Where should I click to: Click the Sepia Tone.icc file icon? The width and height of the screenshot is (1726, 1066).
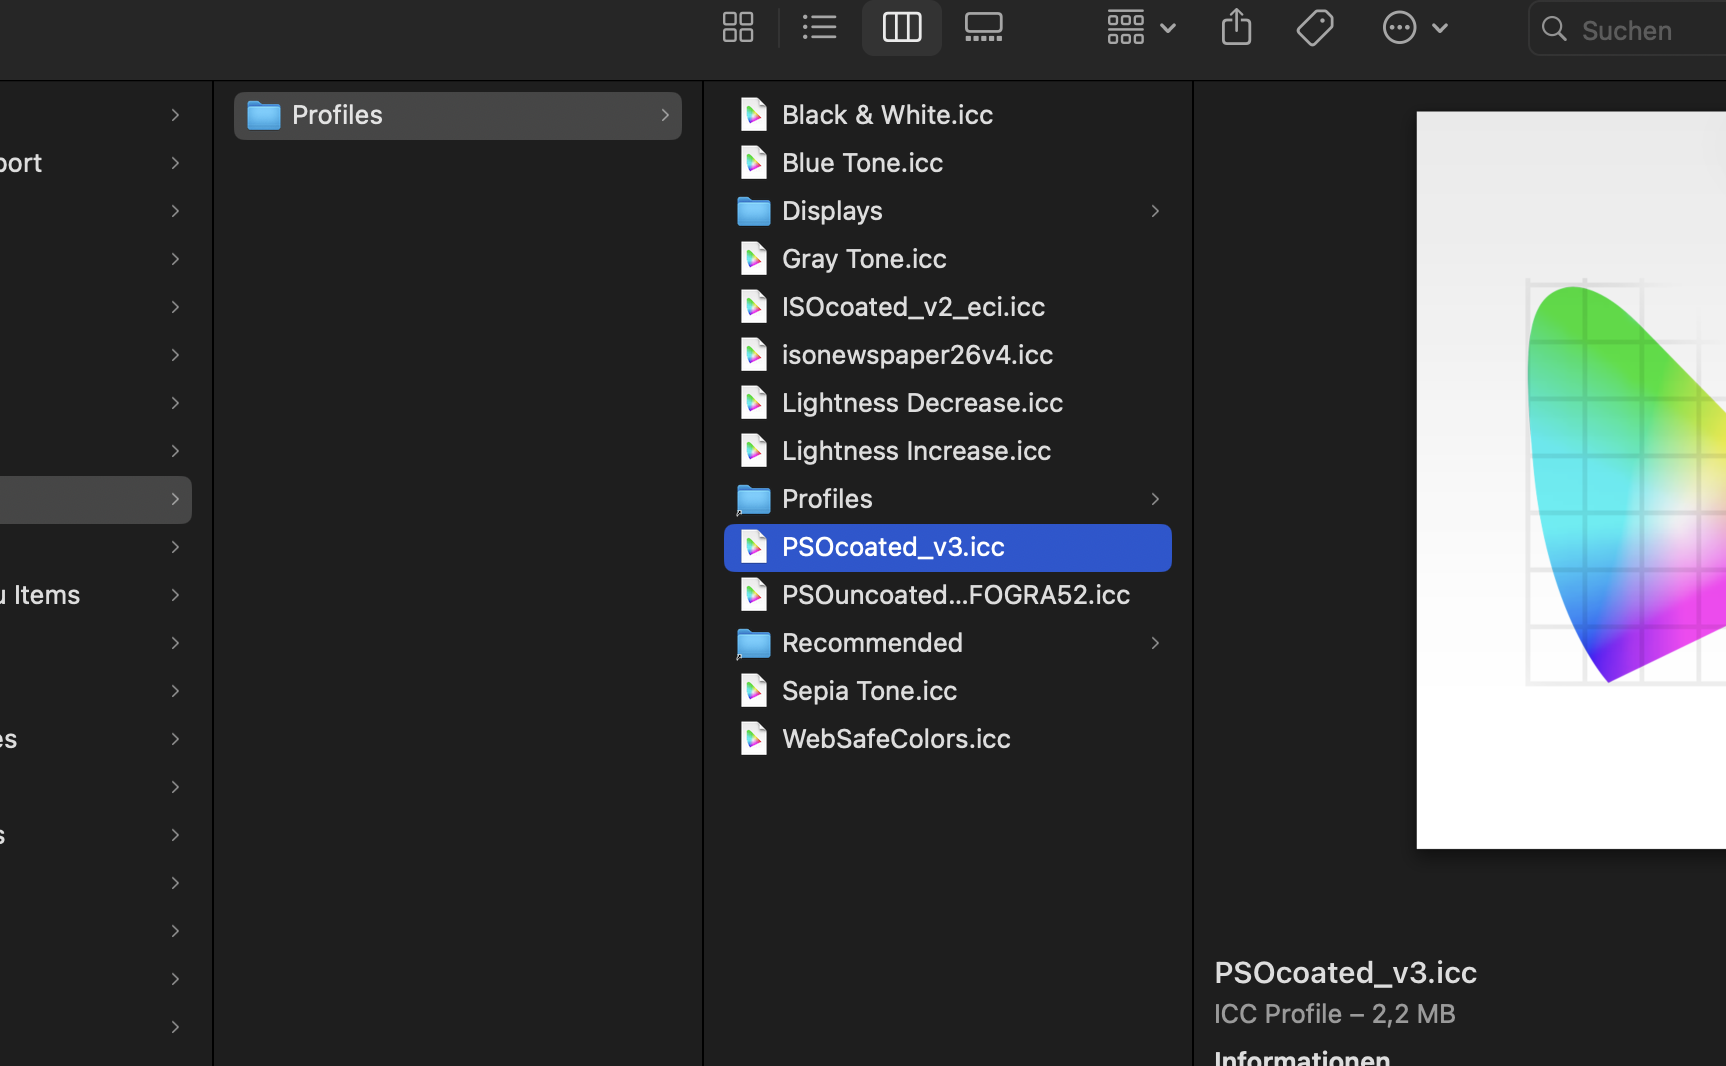[x=753, y=691]
